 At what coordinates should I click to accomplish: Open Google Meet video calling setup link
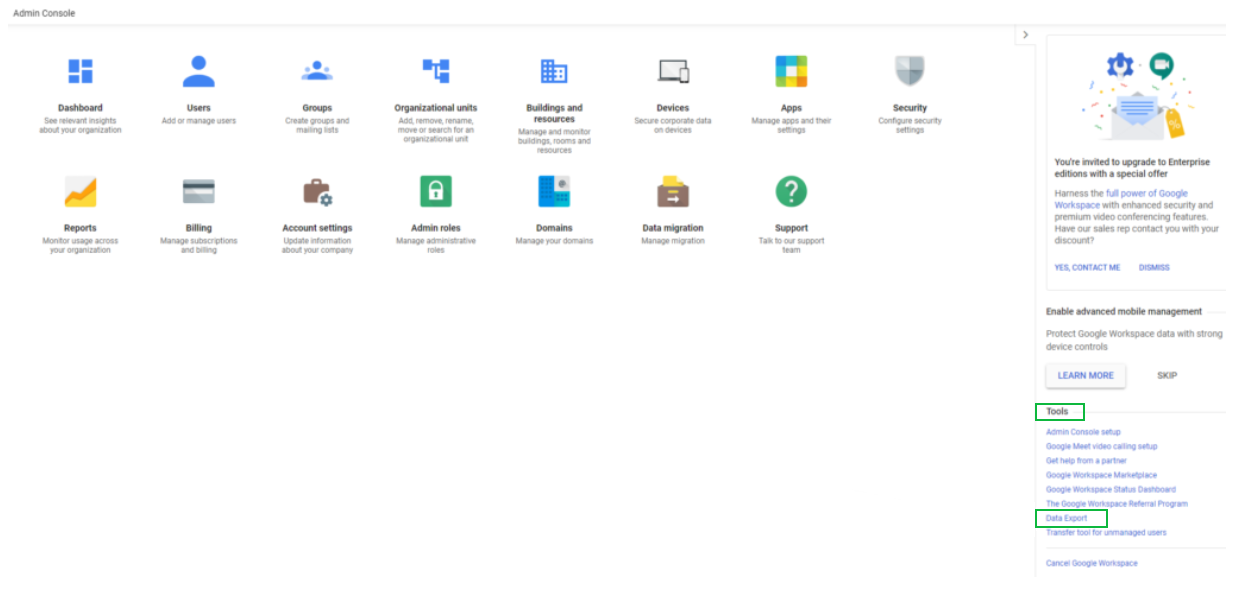click(1101, 446)
